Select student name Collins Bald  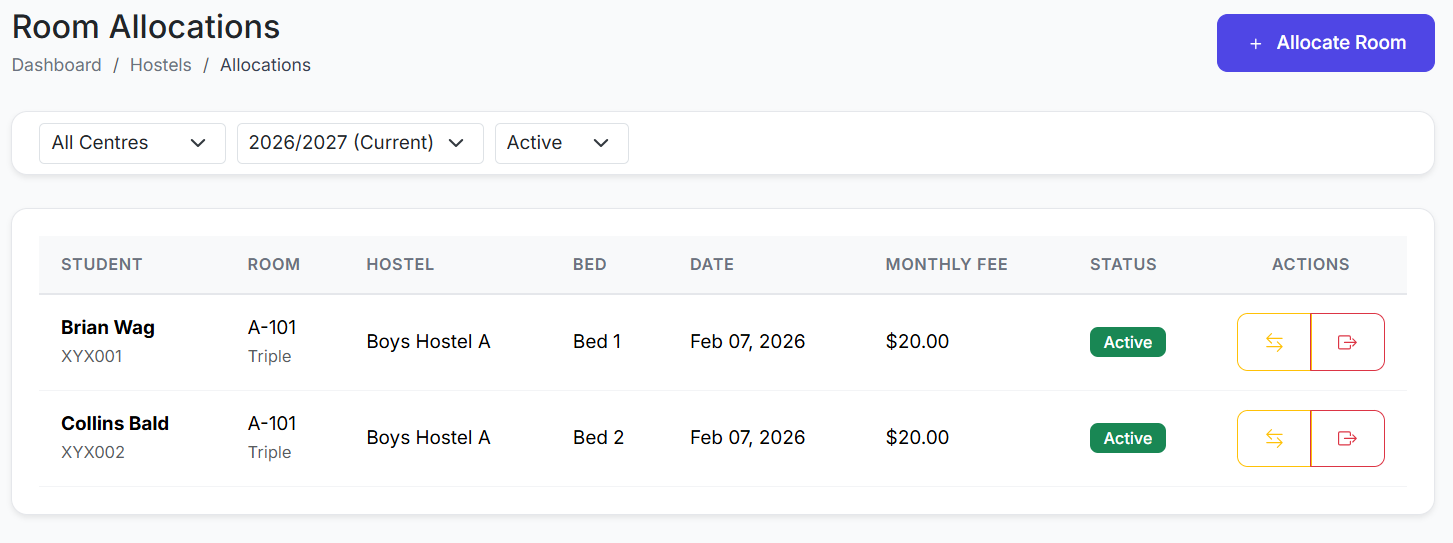pyautogui.click(x=115, y=423)
